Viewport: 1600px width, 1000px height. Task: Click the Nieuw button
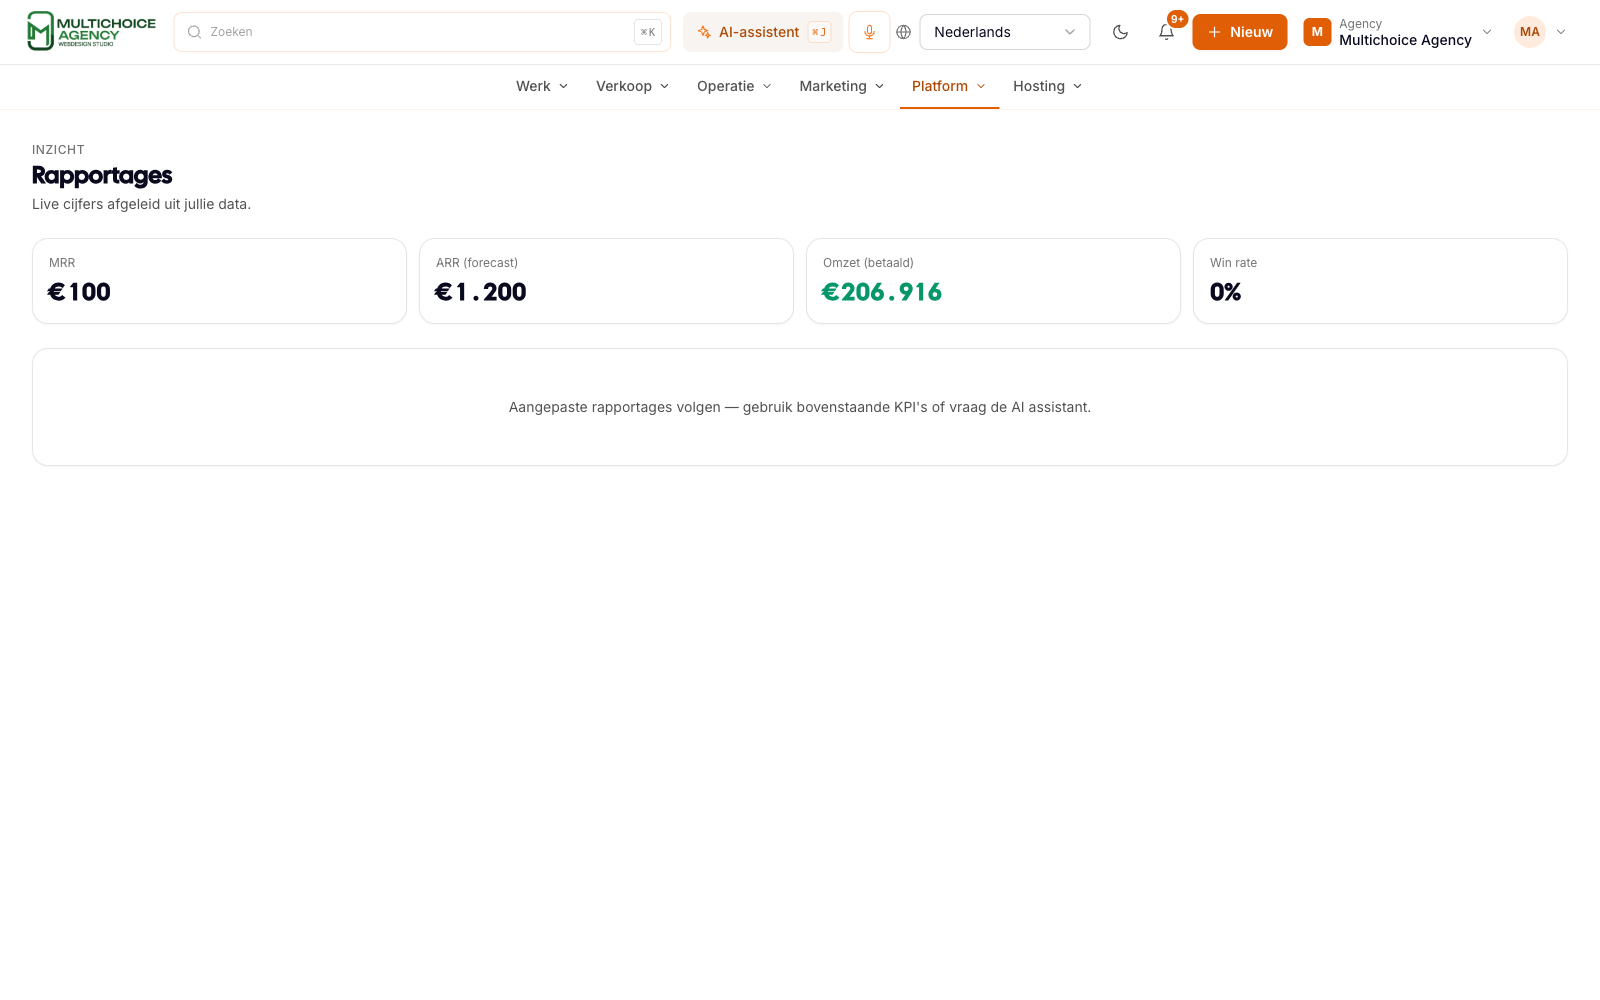1240,32
